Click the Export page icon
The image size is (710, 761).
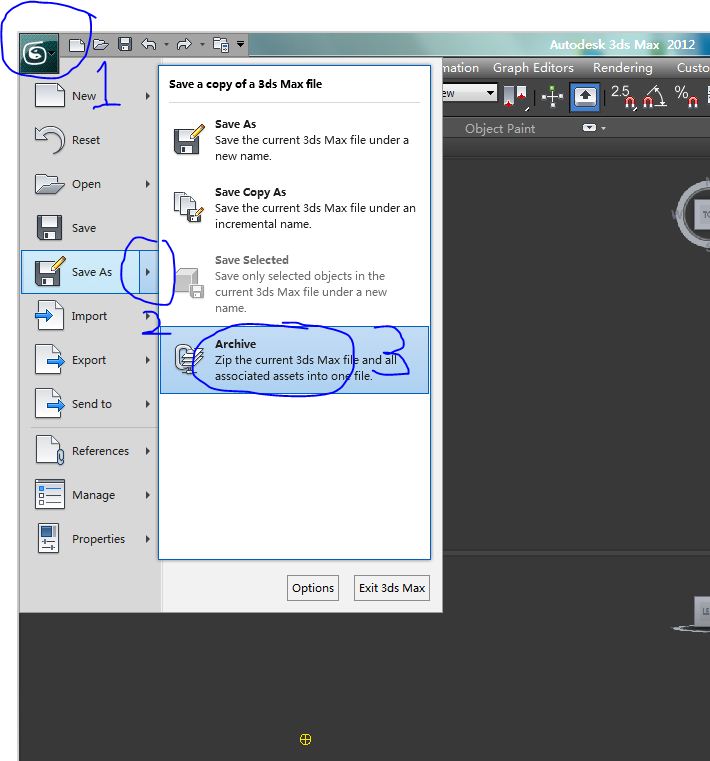pyautogui.click(x=50, y=359)
